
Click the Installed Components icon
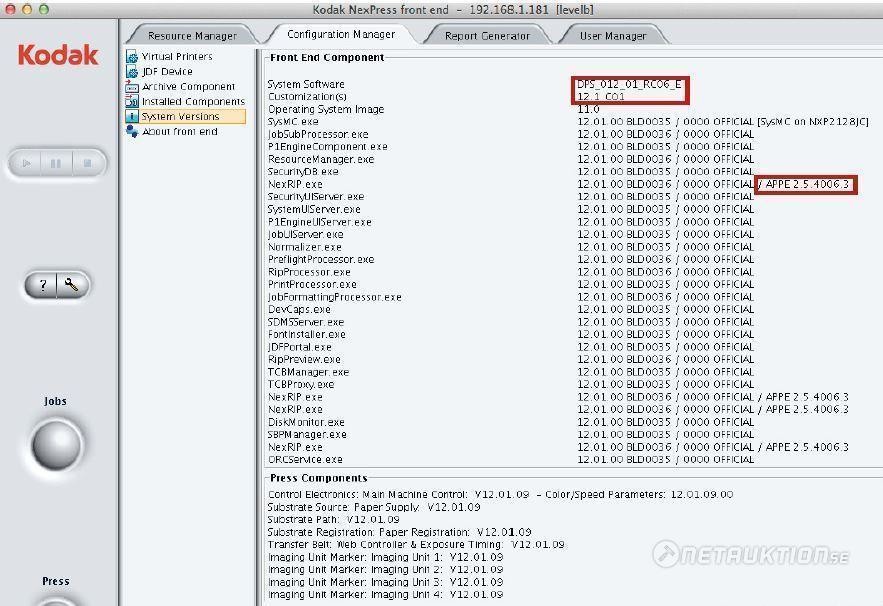coord(132,101)
